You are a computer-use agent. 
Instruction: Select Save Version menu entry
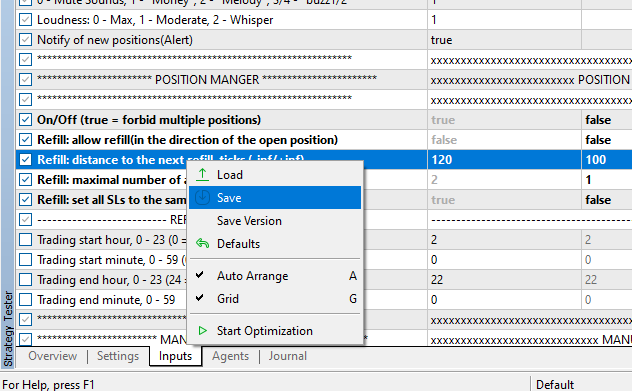[x=275, y=220]
